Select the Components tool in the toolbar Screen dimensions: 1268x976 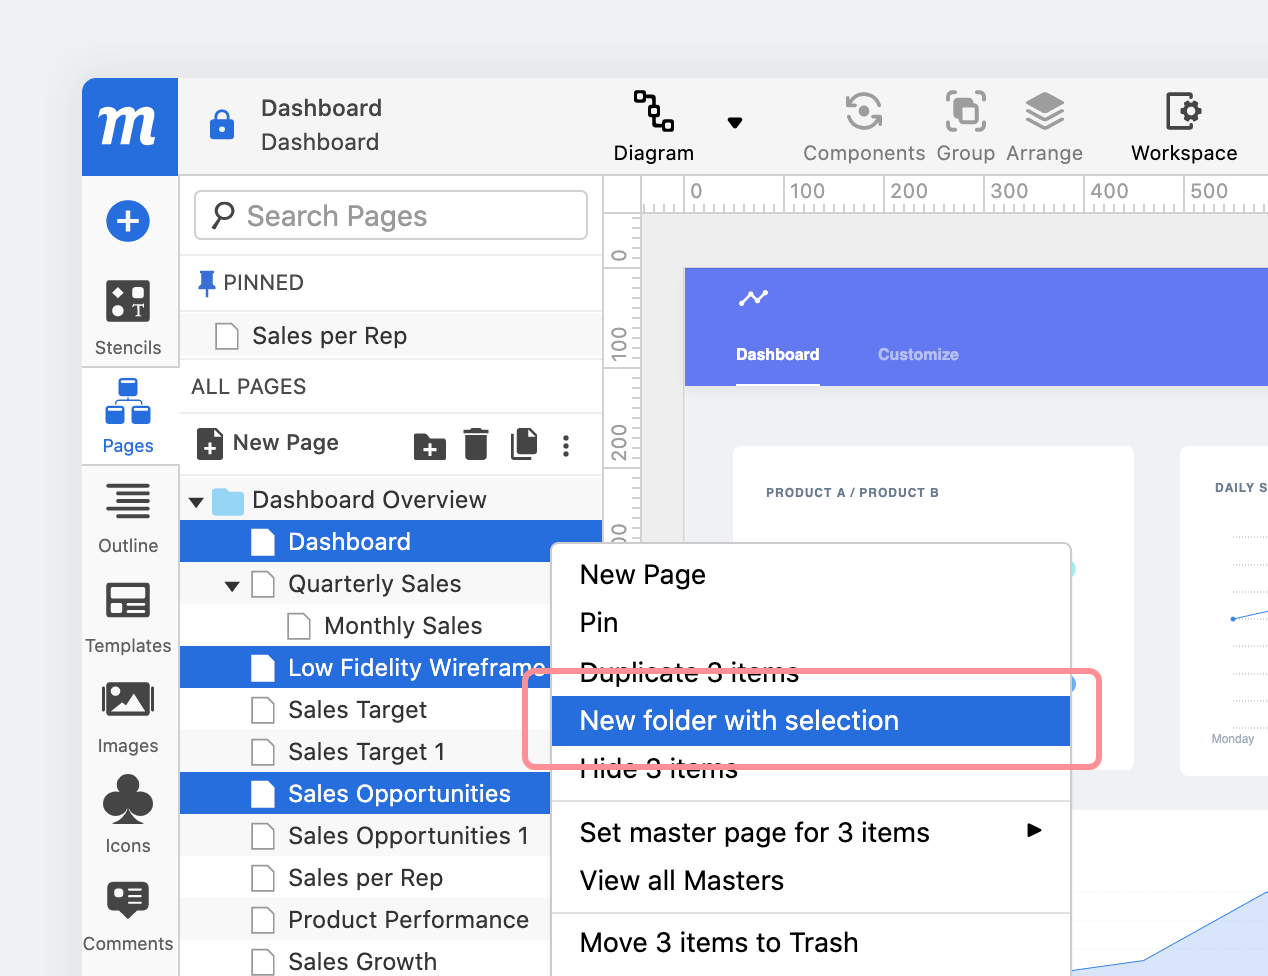(863, 125)
